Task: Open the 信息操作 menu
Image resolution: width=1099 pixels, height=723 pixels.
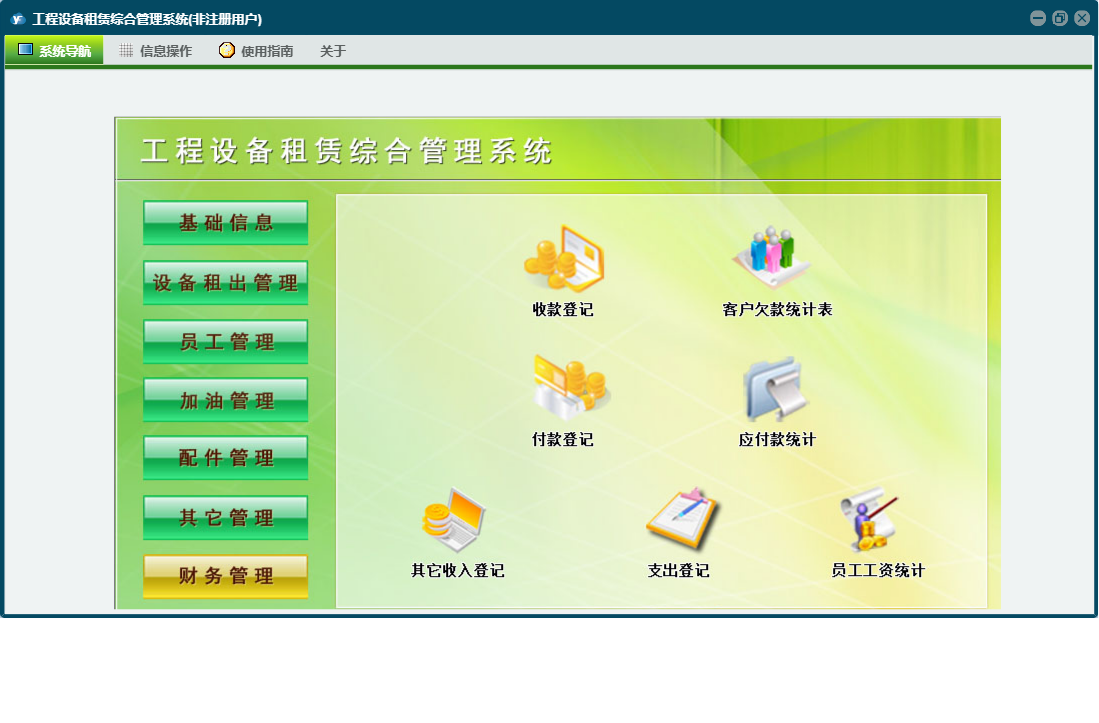Action: (x=156, y=50)
